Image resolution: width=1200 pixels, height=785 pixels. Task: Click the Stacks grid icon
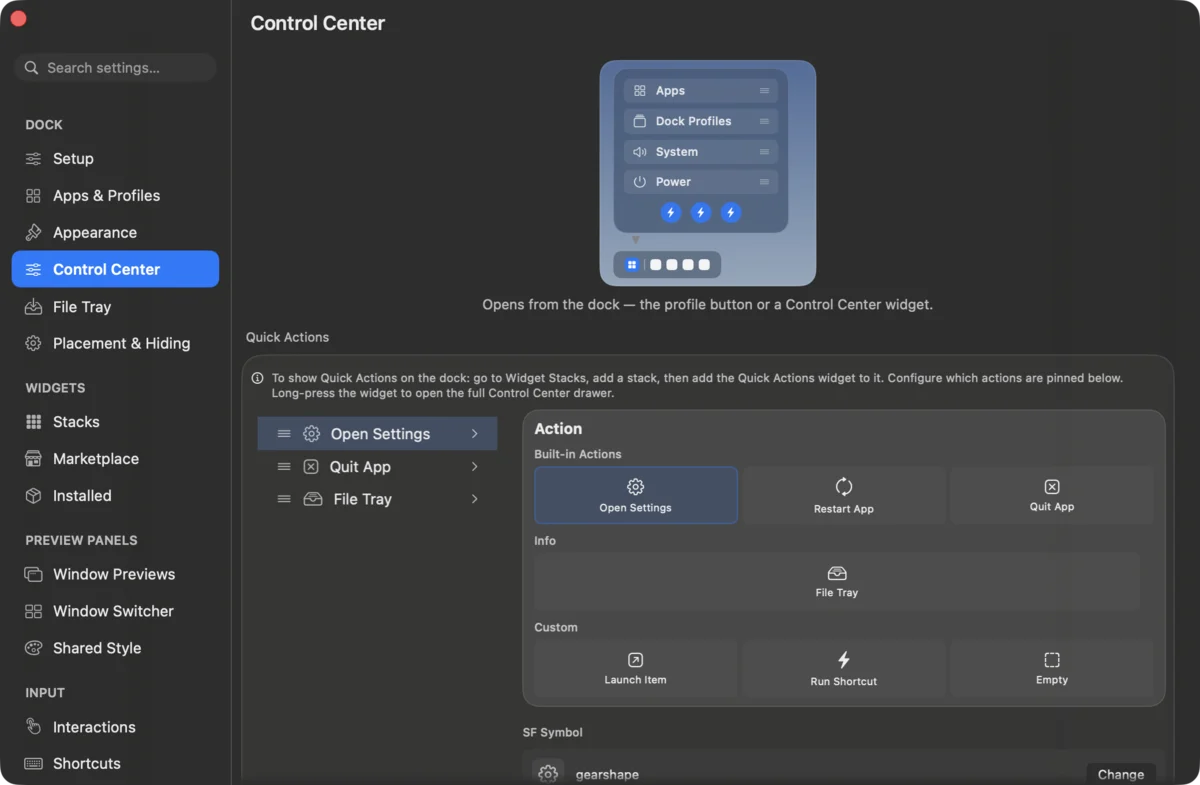(x=34, y=422)
